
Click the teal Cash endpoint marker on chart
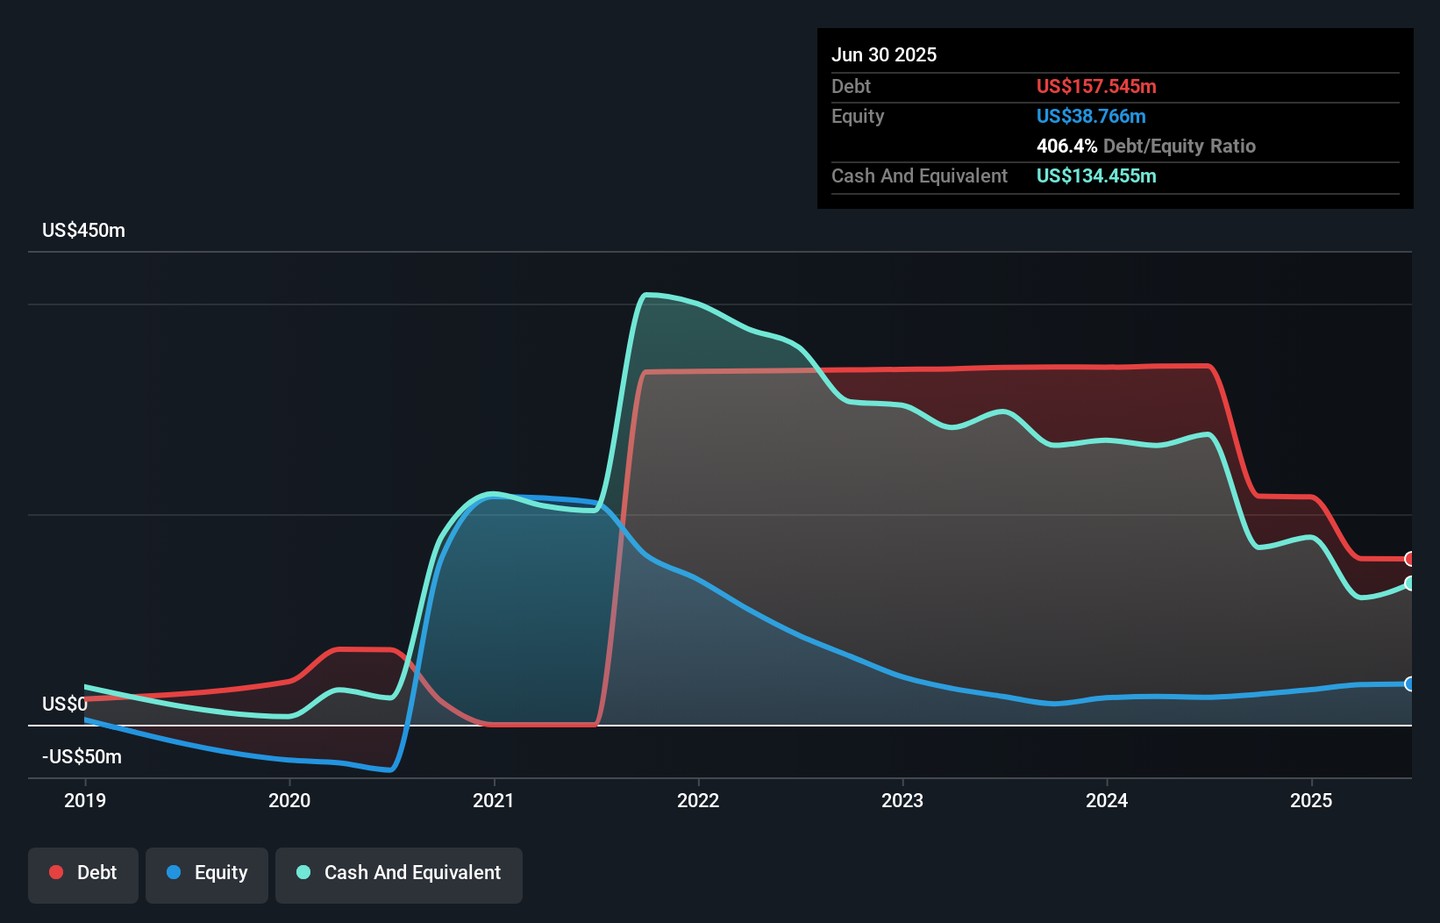(x=1409, y=583)
